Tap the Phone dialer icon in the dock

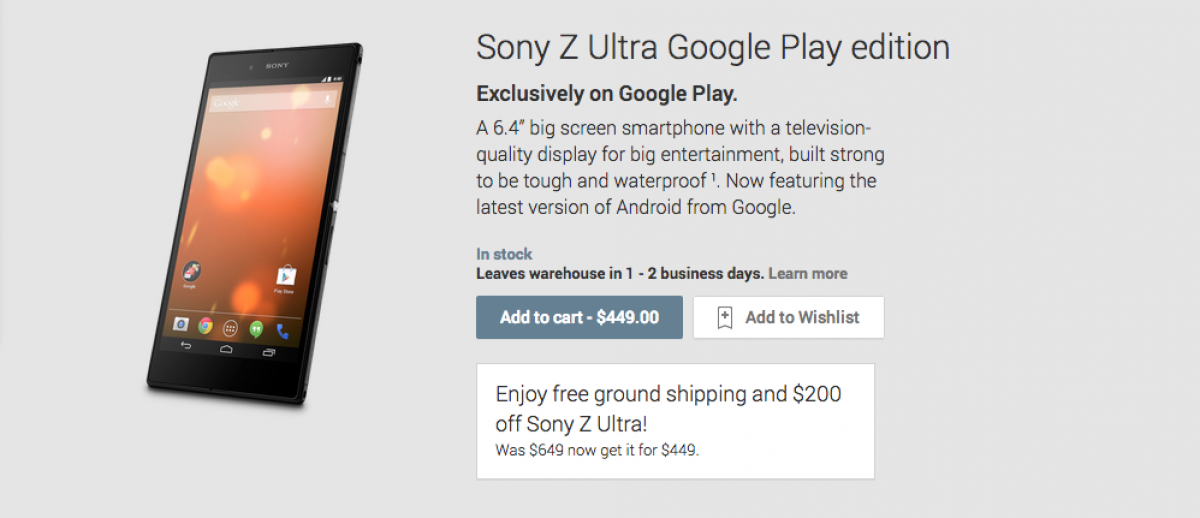[282, 330]
